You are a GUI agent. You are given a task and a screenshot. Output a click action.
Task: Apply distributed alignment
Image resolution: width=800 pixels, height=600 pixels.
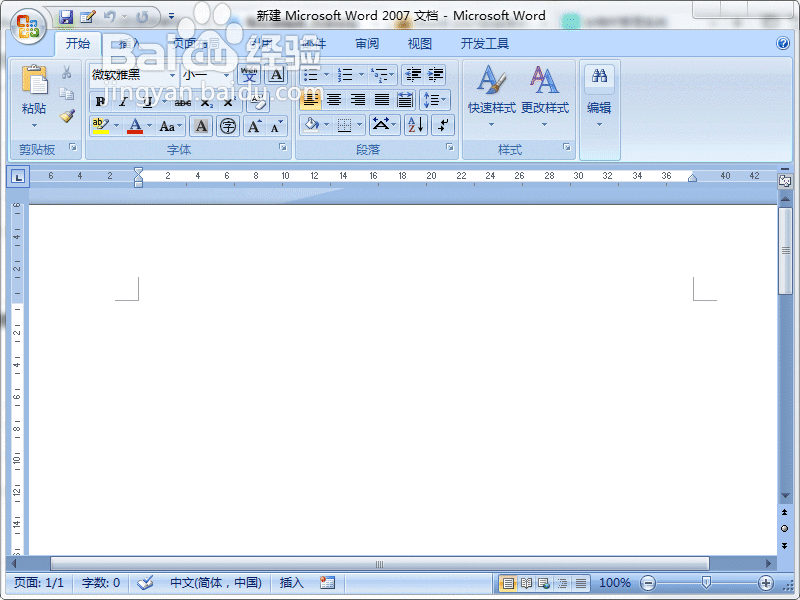(x=405, y=99)
